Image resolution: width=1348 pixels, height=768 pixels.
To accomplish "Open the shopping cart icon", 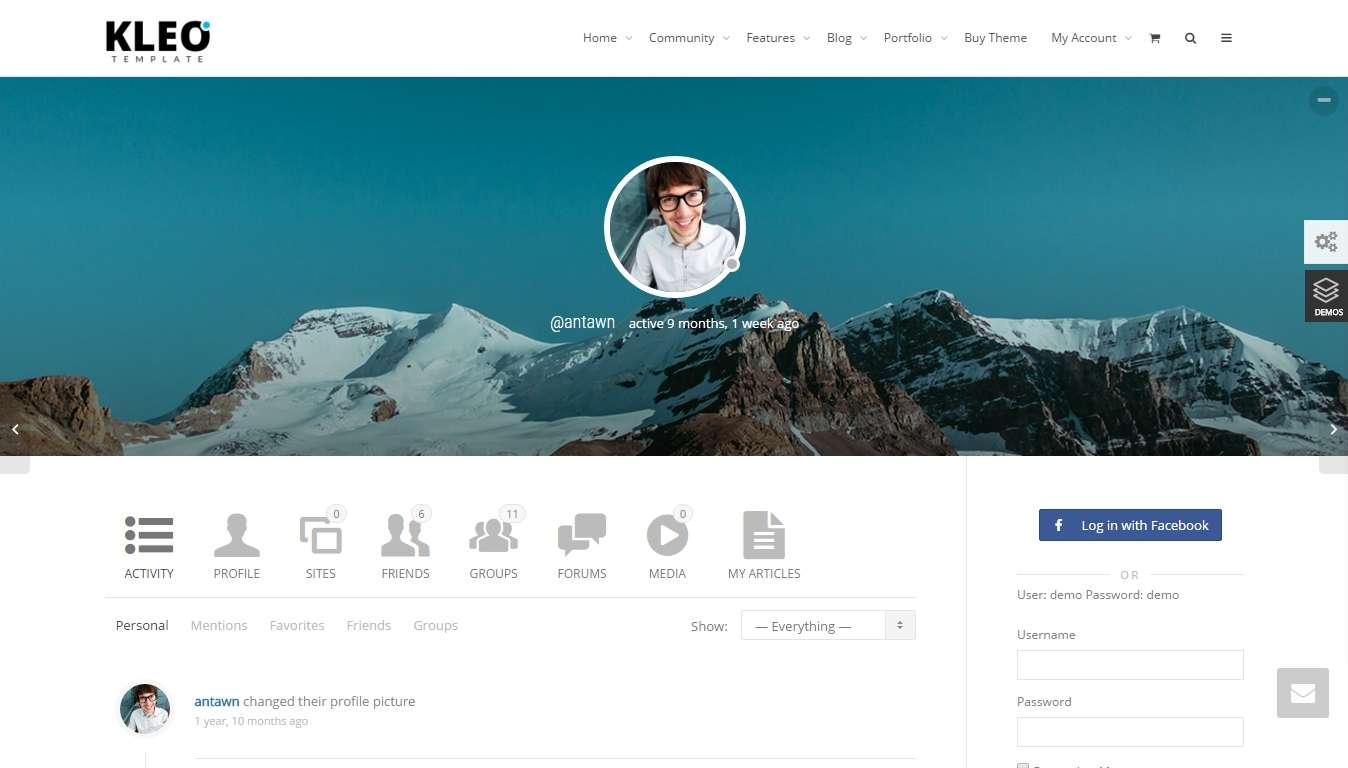I will (1155, 38).
